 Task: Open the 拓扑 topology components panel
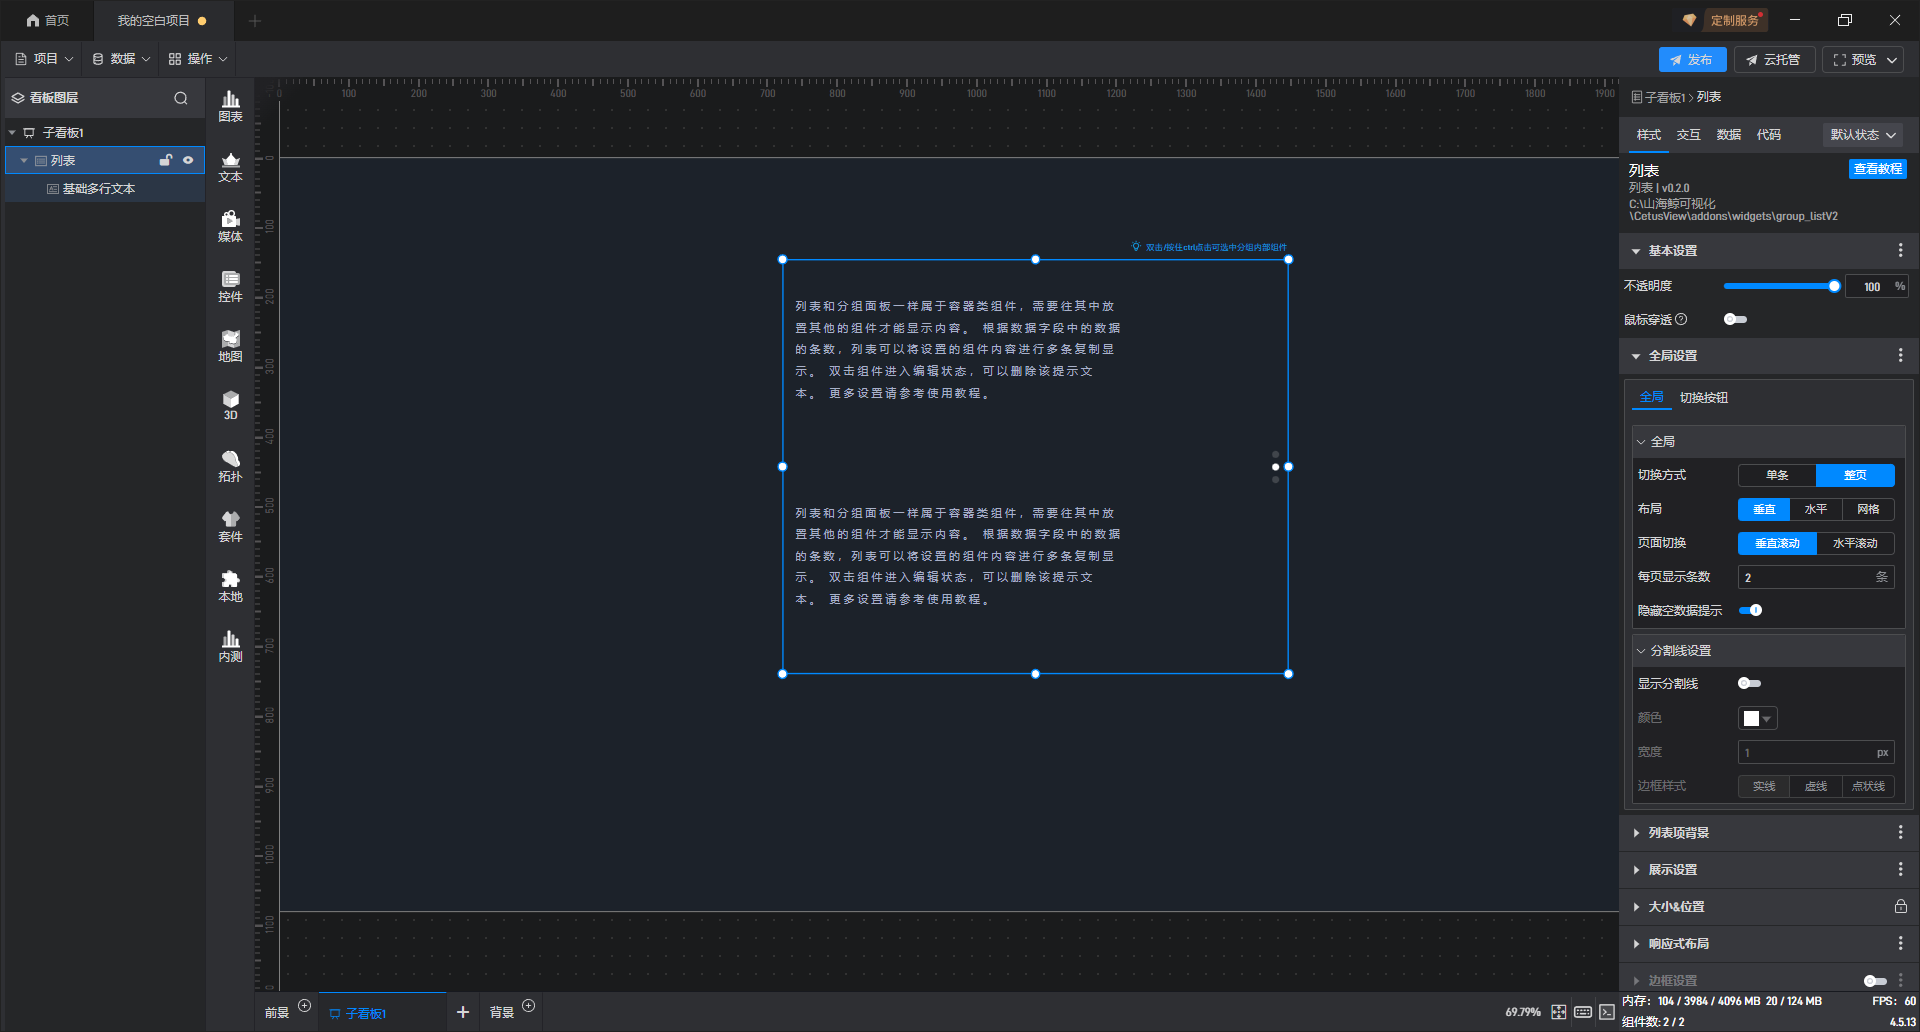click(x=230, y=466)
